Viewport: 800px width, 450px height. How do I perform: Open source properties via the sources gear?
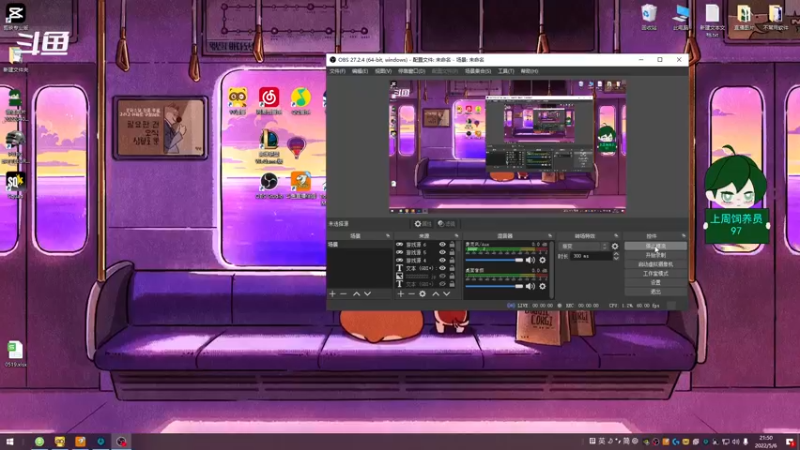[422, 294]
